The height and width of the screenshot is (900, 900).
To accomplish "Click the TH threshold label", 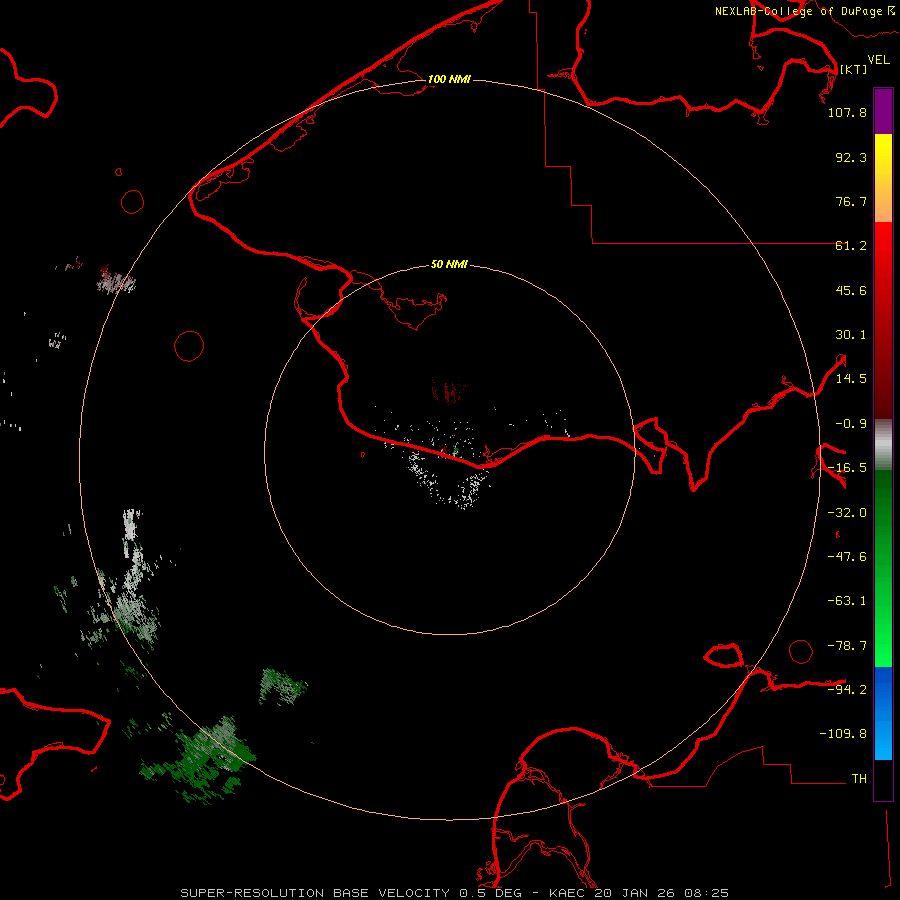I will coord(859,778).
